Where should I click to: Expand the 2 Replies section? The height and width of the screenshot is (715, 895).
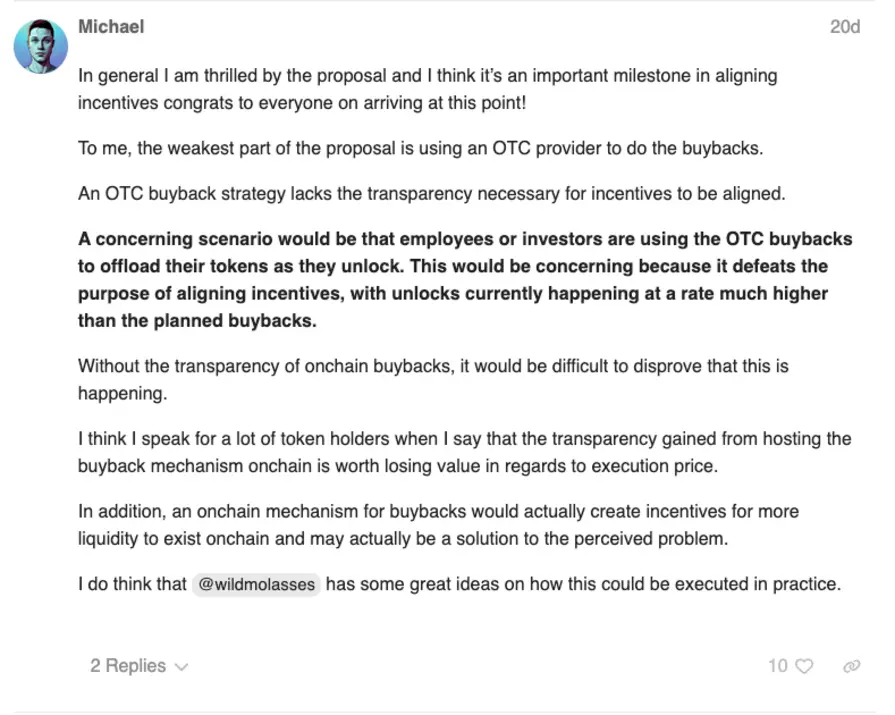[x=139, y=666]
